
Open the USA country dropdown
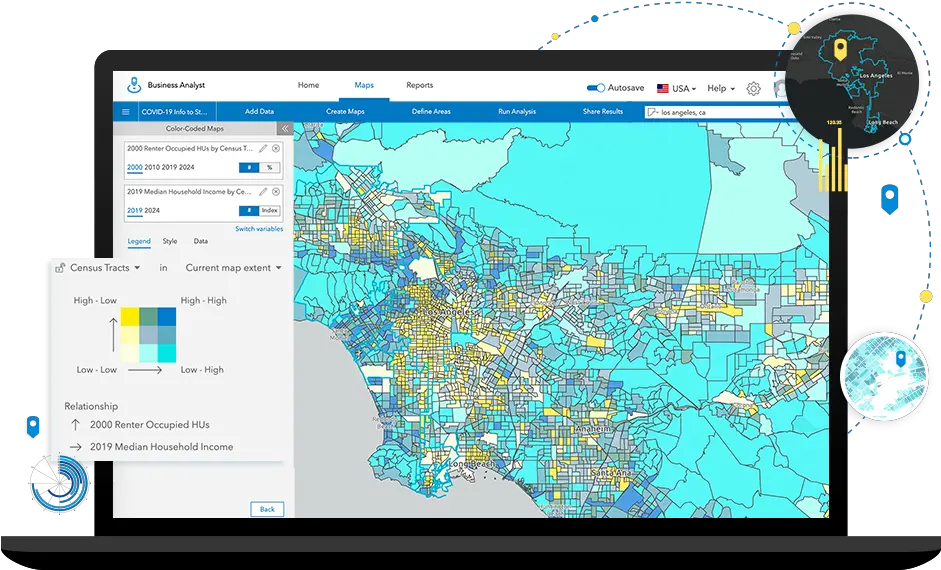coord(684,88)
